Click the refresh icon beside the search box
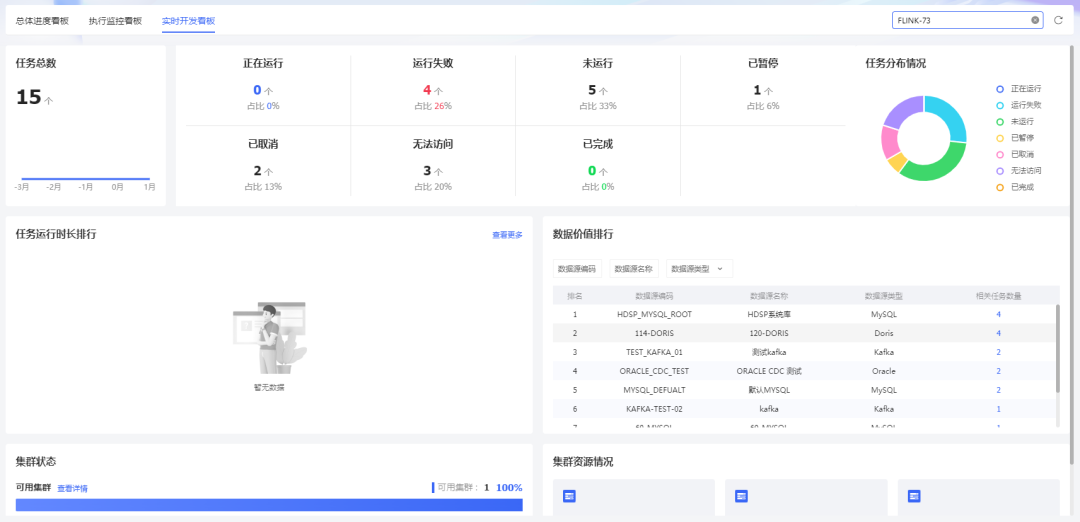This screenshot has width=1080, height=522. click(1058, 20)
